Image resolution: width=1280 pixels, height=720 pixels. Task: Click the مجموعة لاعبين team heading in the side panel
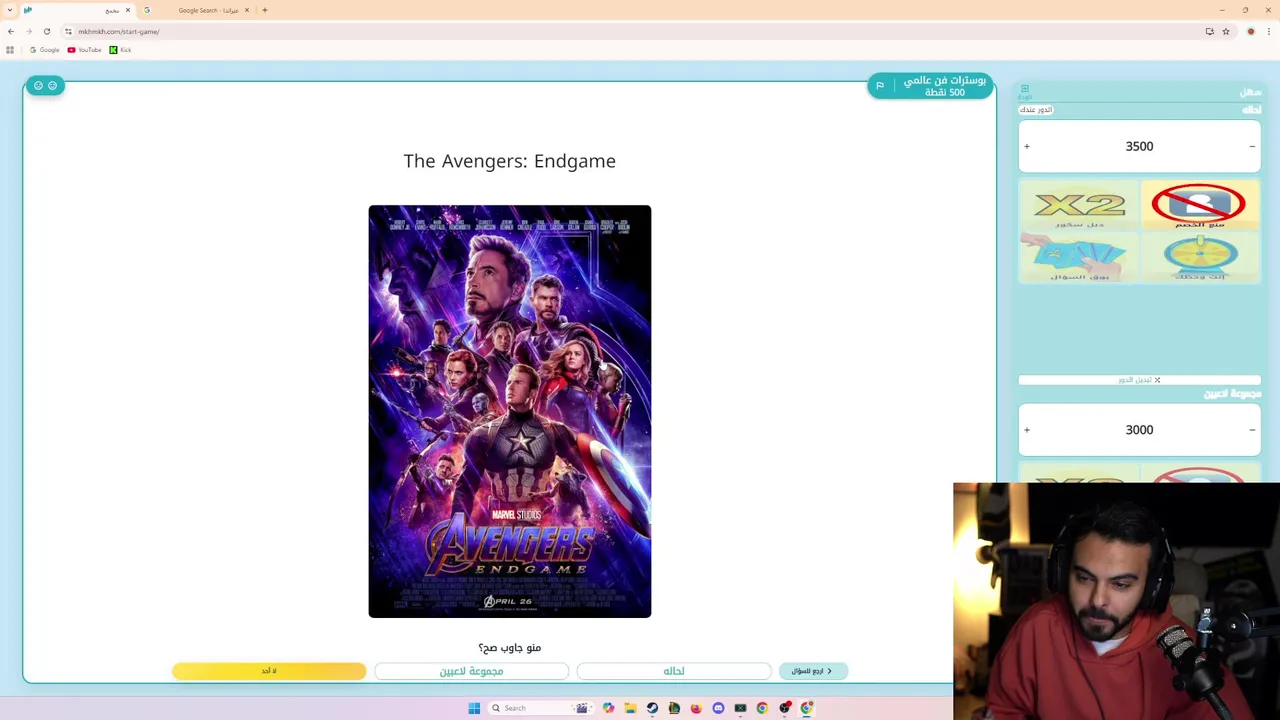1232,394
